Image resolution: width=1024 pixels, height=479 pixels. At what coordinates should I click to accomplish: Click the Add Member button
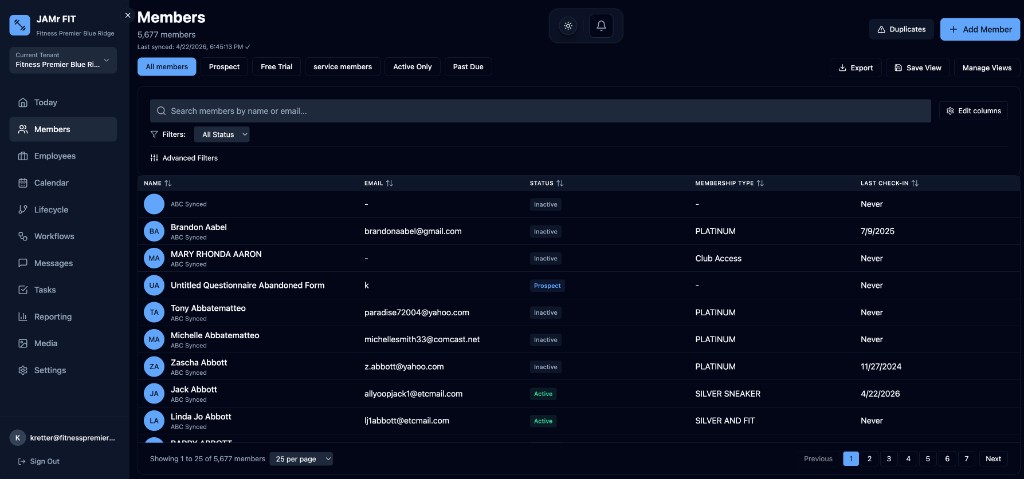coord(979,29)
